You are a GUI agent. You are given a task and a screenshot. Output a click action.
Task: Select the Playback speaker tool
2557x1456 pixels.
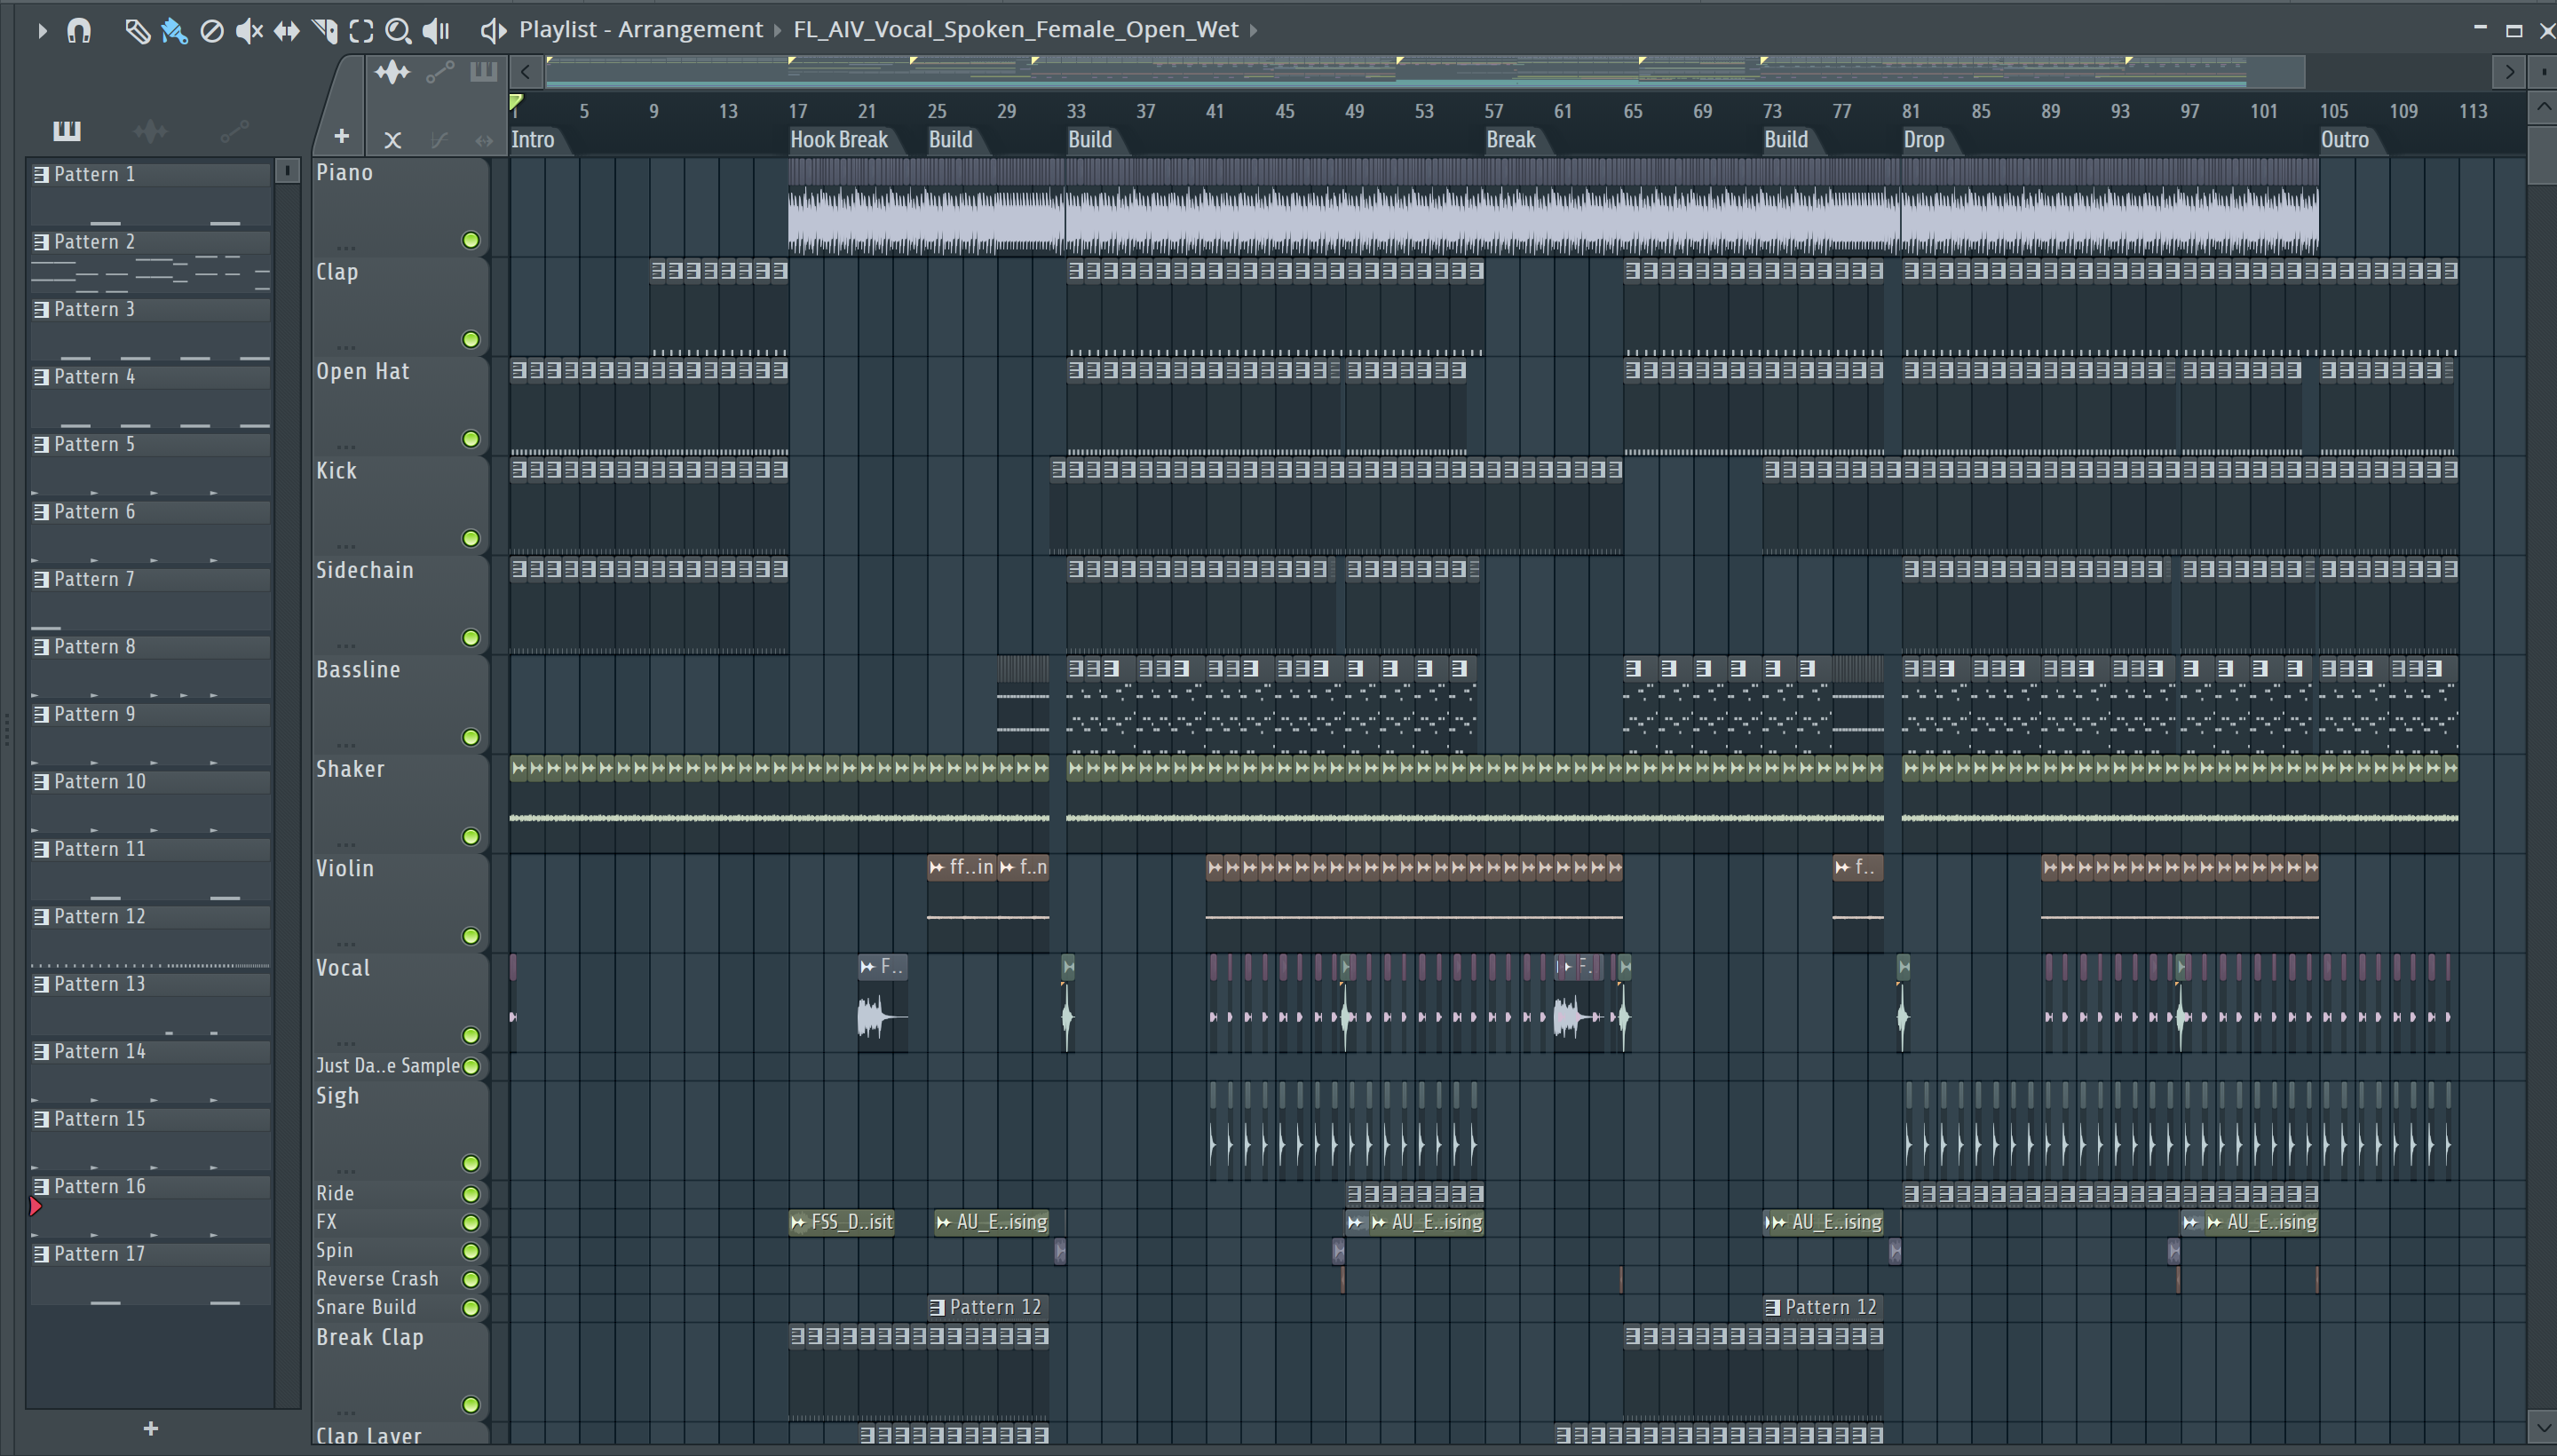(436, 31)
